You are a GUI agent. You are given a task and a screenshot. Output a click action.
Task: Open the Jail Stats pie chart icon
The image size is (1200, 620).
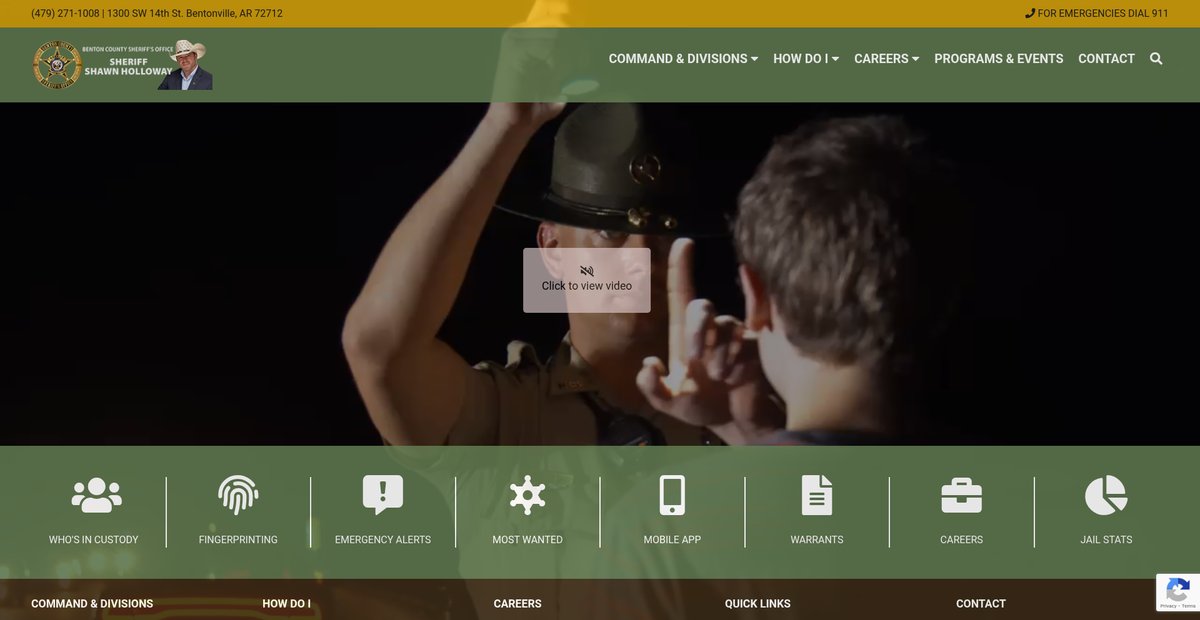(x=1106, y=495)
